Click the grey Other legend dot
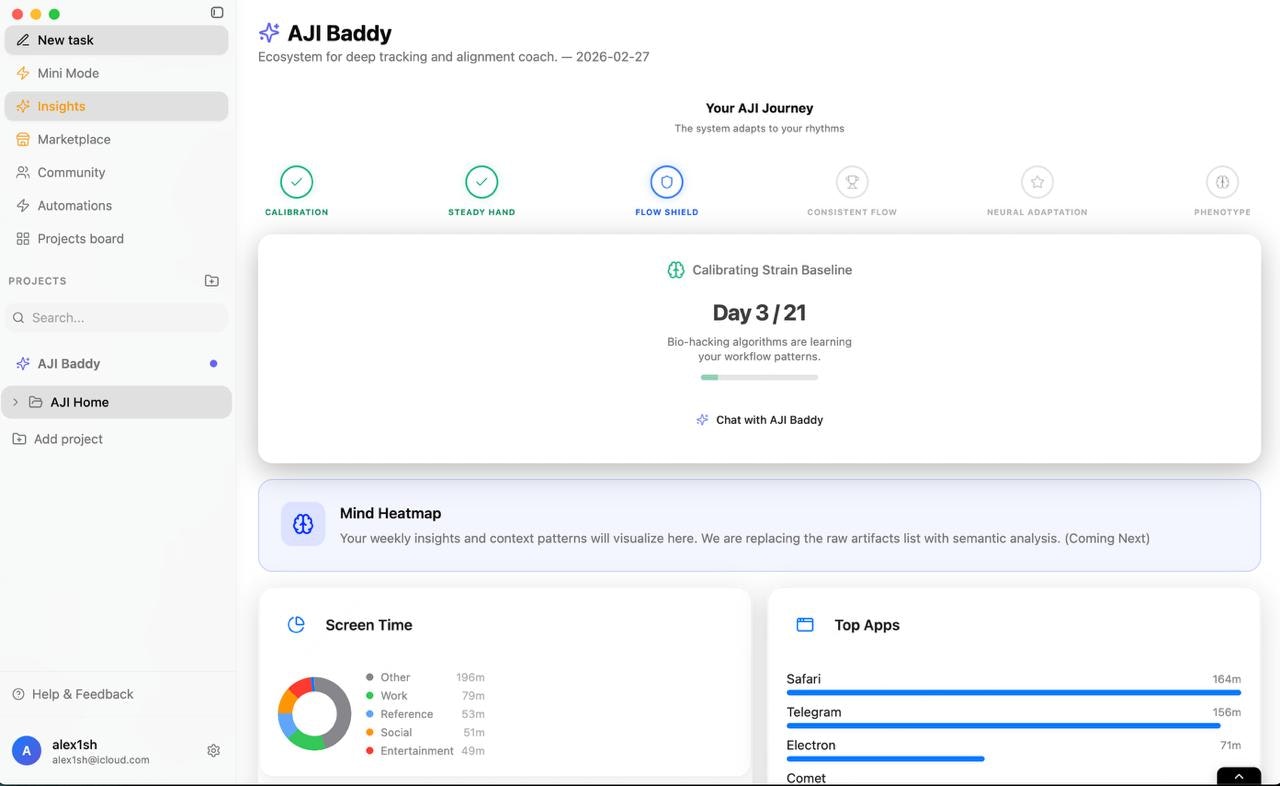The image size is (1280, 786). point(370,677)
